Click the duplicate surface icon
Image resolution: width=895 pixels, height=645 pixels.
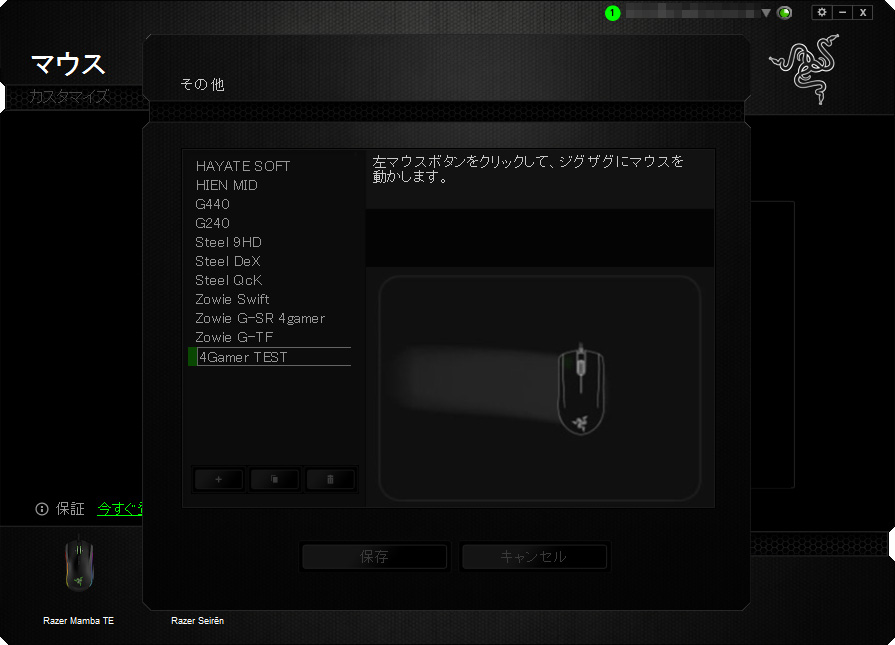point(275,480)
